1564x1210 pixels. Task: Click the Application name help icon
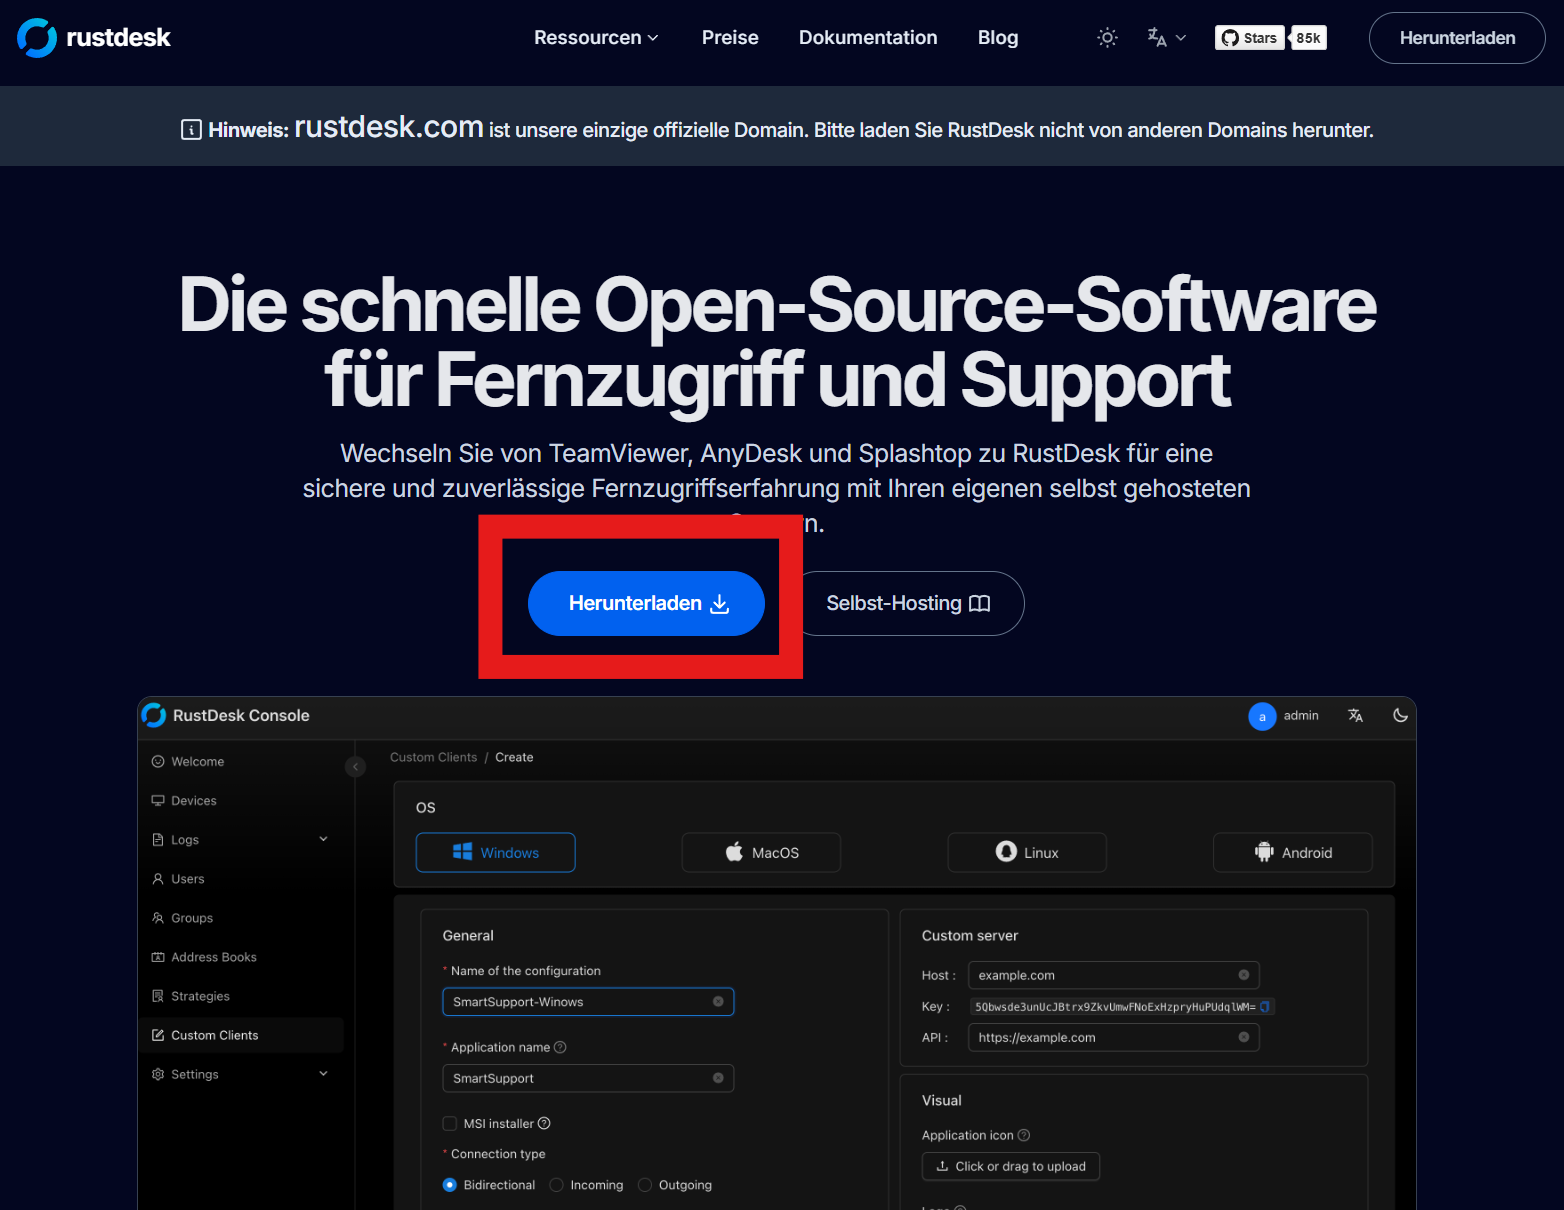click(x=560, y=1047)
